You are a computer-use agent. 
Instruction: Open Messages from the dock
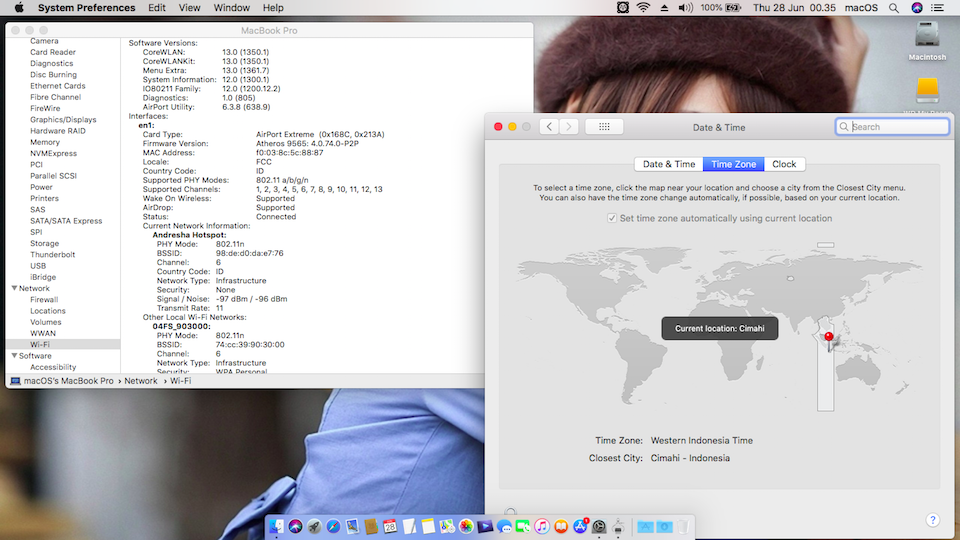(x=504, y=527)
